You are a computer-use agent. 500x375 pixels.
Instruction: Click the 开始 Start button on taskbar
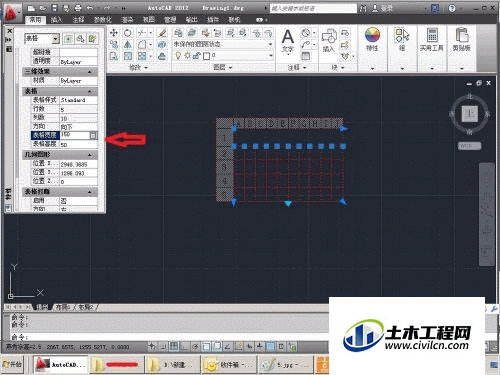coord(13,364)
